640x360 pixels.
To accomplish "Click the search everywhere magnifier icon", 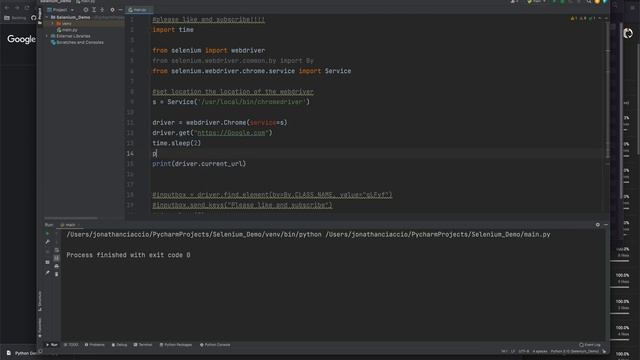I will (x=589, y=2).
